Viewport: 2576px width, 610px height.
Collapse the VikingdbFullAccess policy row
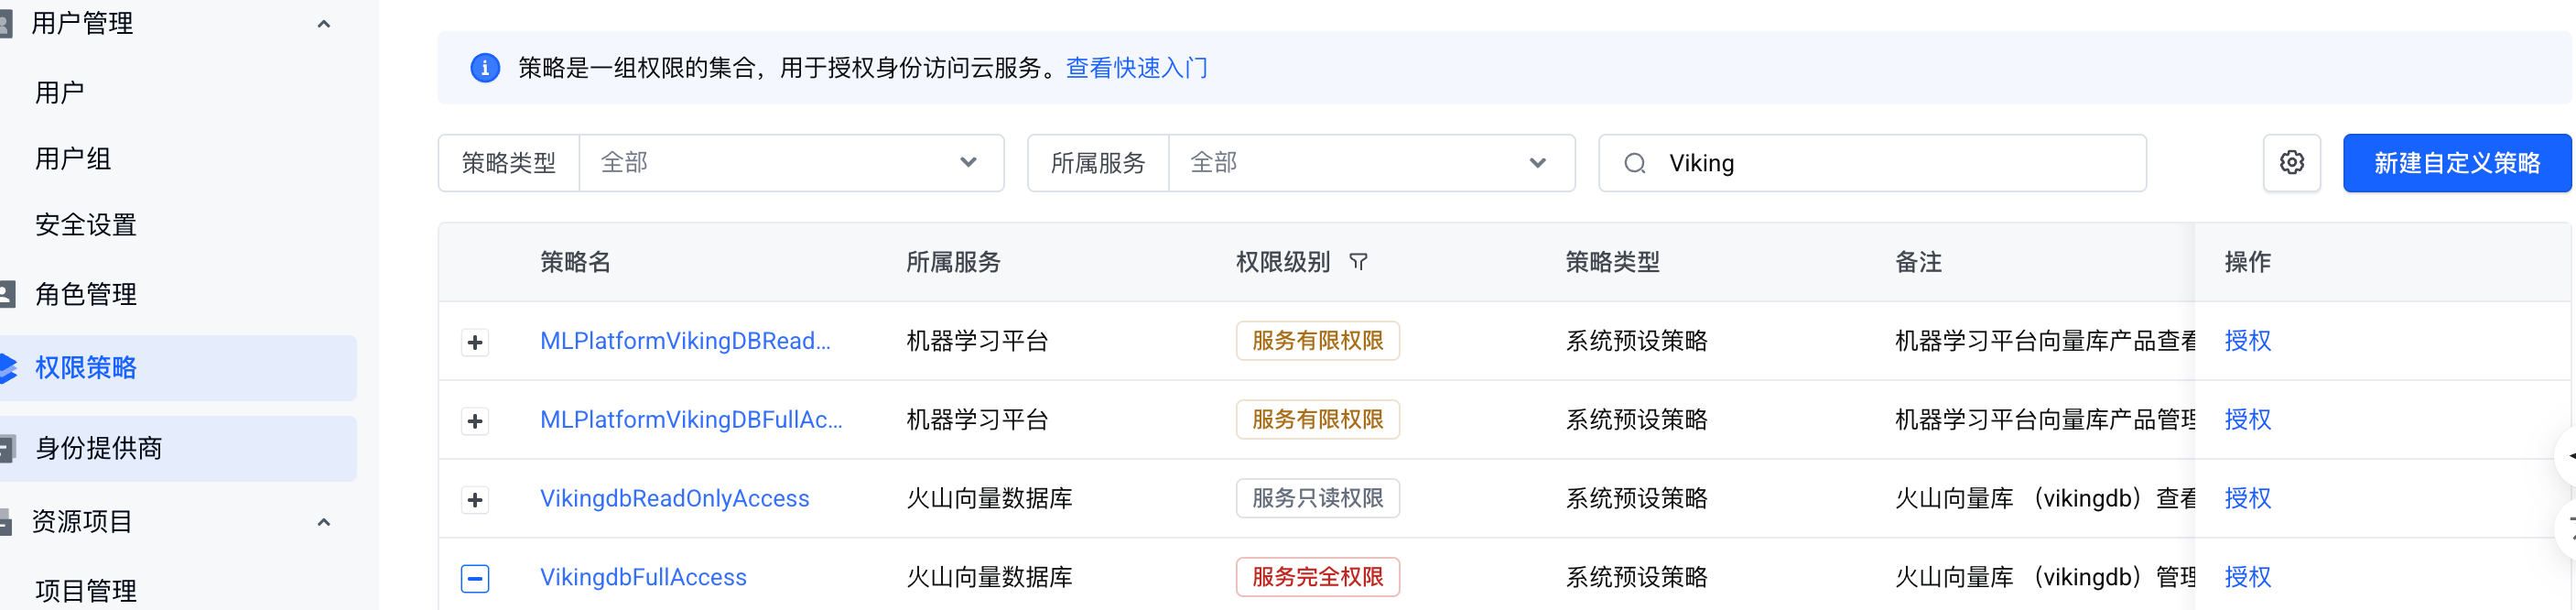[475, 578]
